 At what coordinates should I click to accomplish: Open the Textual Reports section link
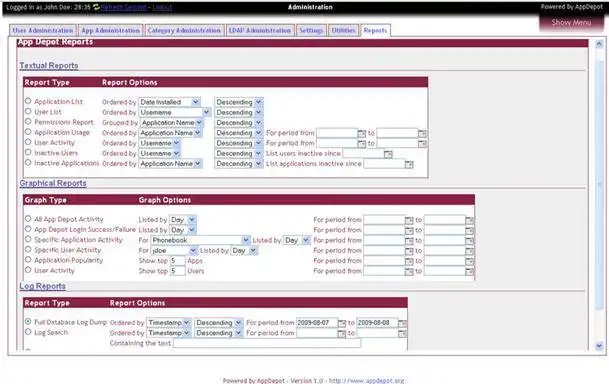tap(49, 66)
